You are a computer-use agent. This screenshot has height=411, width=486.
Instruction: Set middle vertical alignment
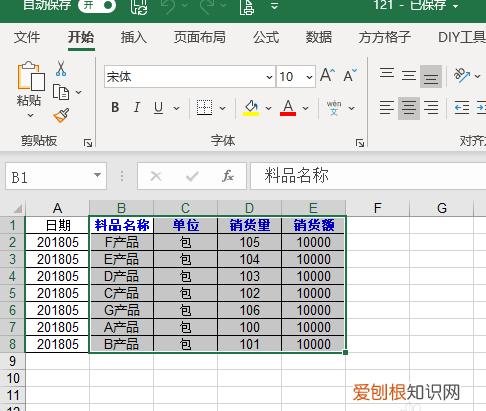[x=409, y=76]
